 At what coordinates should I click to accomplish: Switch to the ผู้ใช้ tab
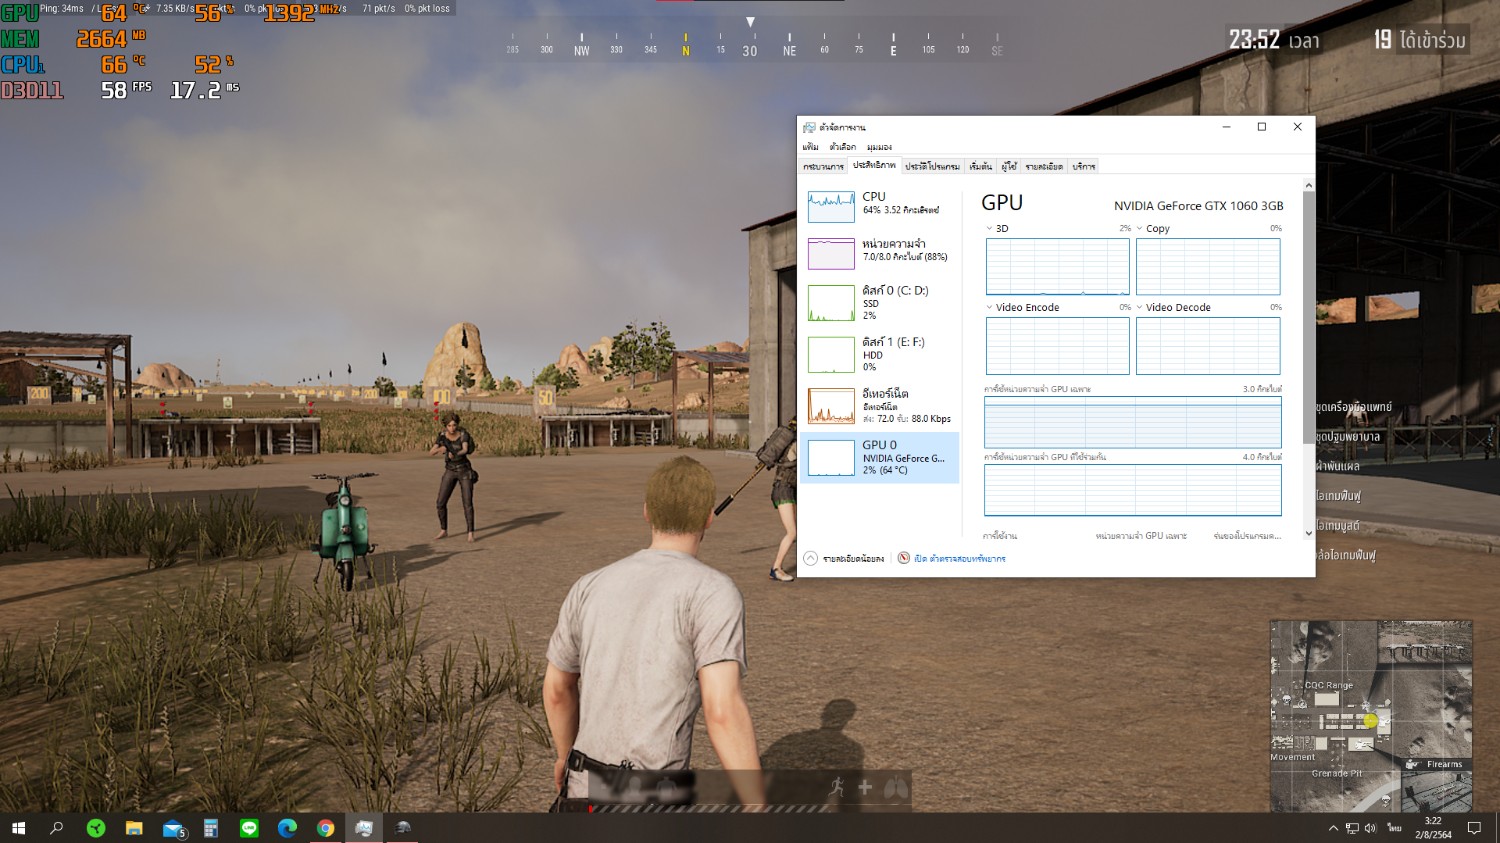[x=1009, y=166]
